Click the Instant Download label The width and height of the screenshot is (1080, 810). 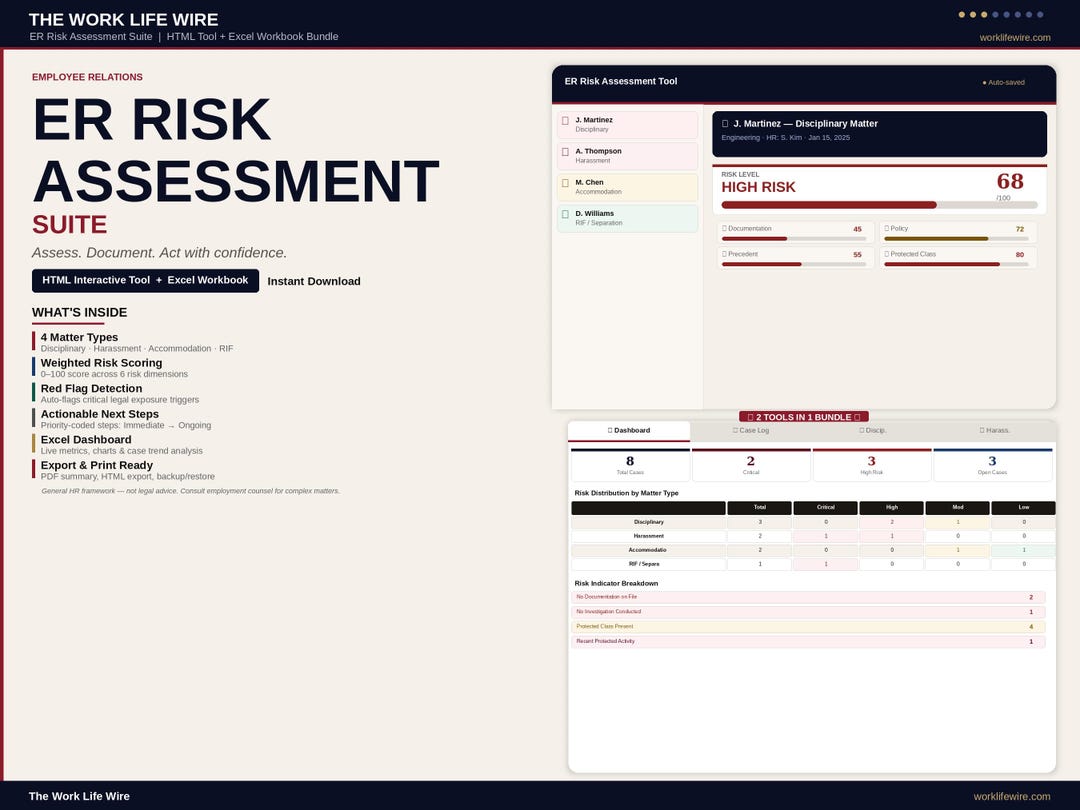coord(314,281)
